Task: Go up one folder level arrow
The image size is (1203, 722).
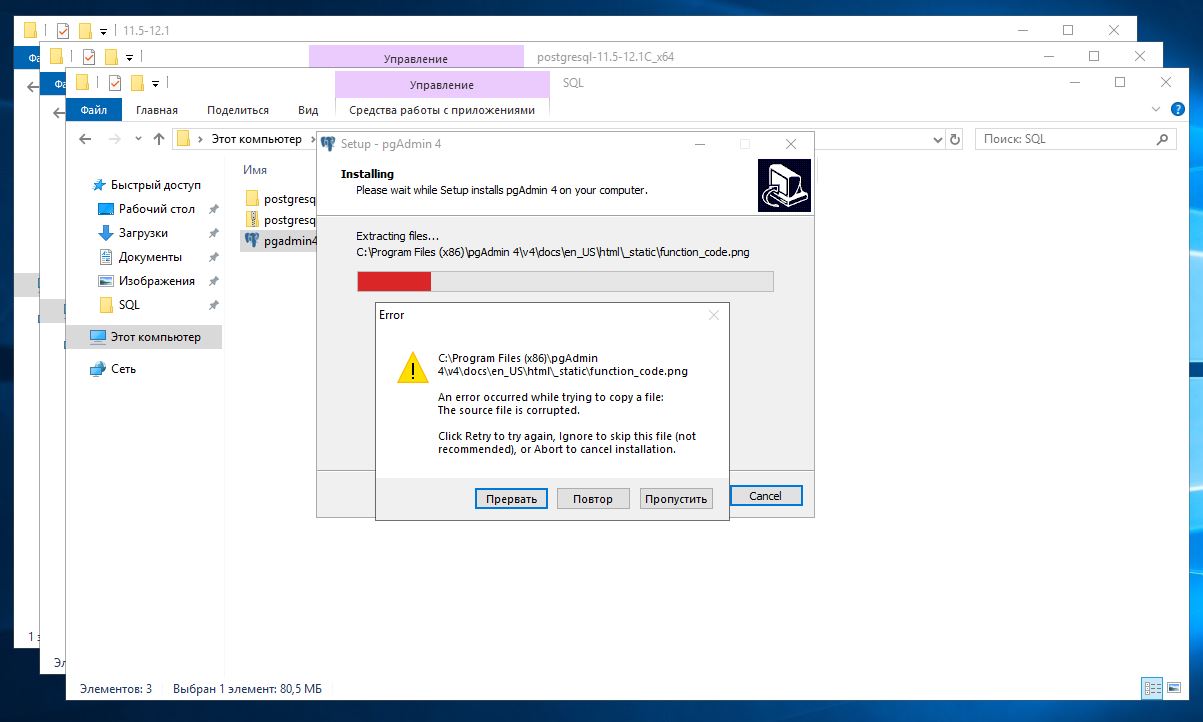Action: coord(158,139)
